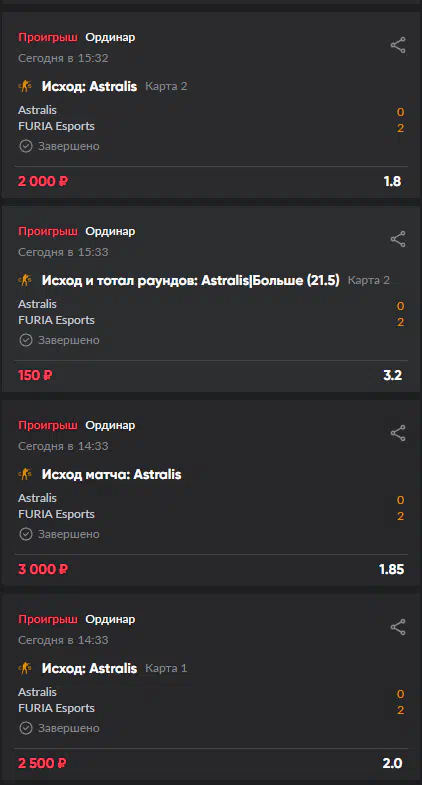Click CS icon beside Исход и тотал раундов
Viewport: 422px width, 785px height.
25,280
